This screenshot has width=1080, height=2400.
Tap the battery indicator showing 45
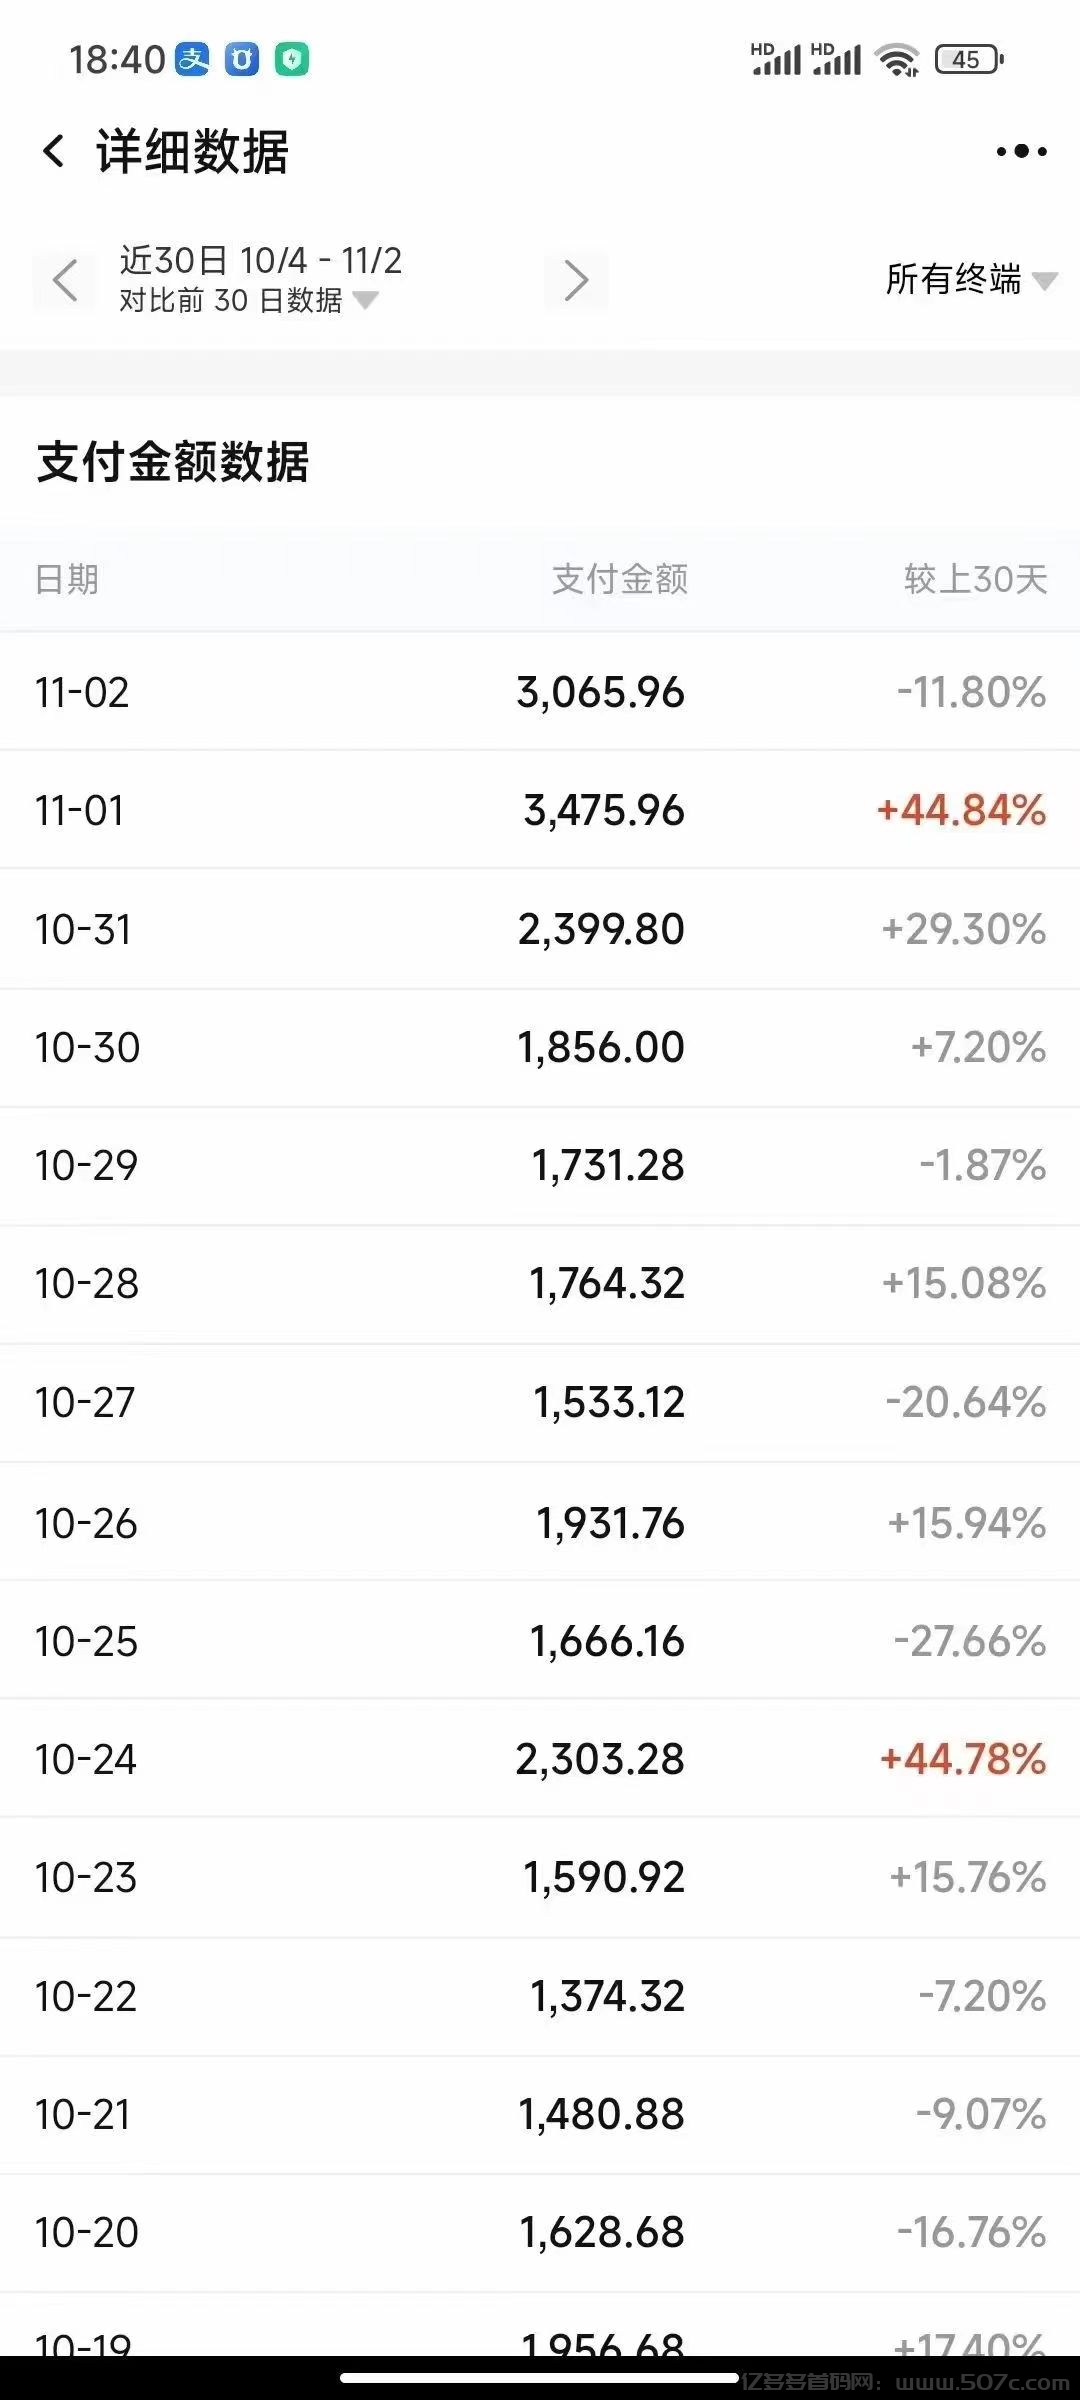pyautogui.click(x=968, y=60)
